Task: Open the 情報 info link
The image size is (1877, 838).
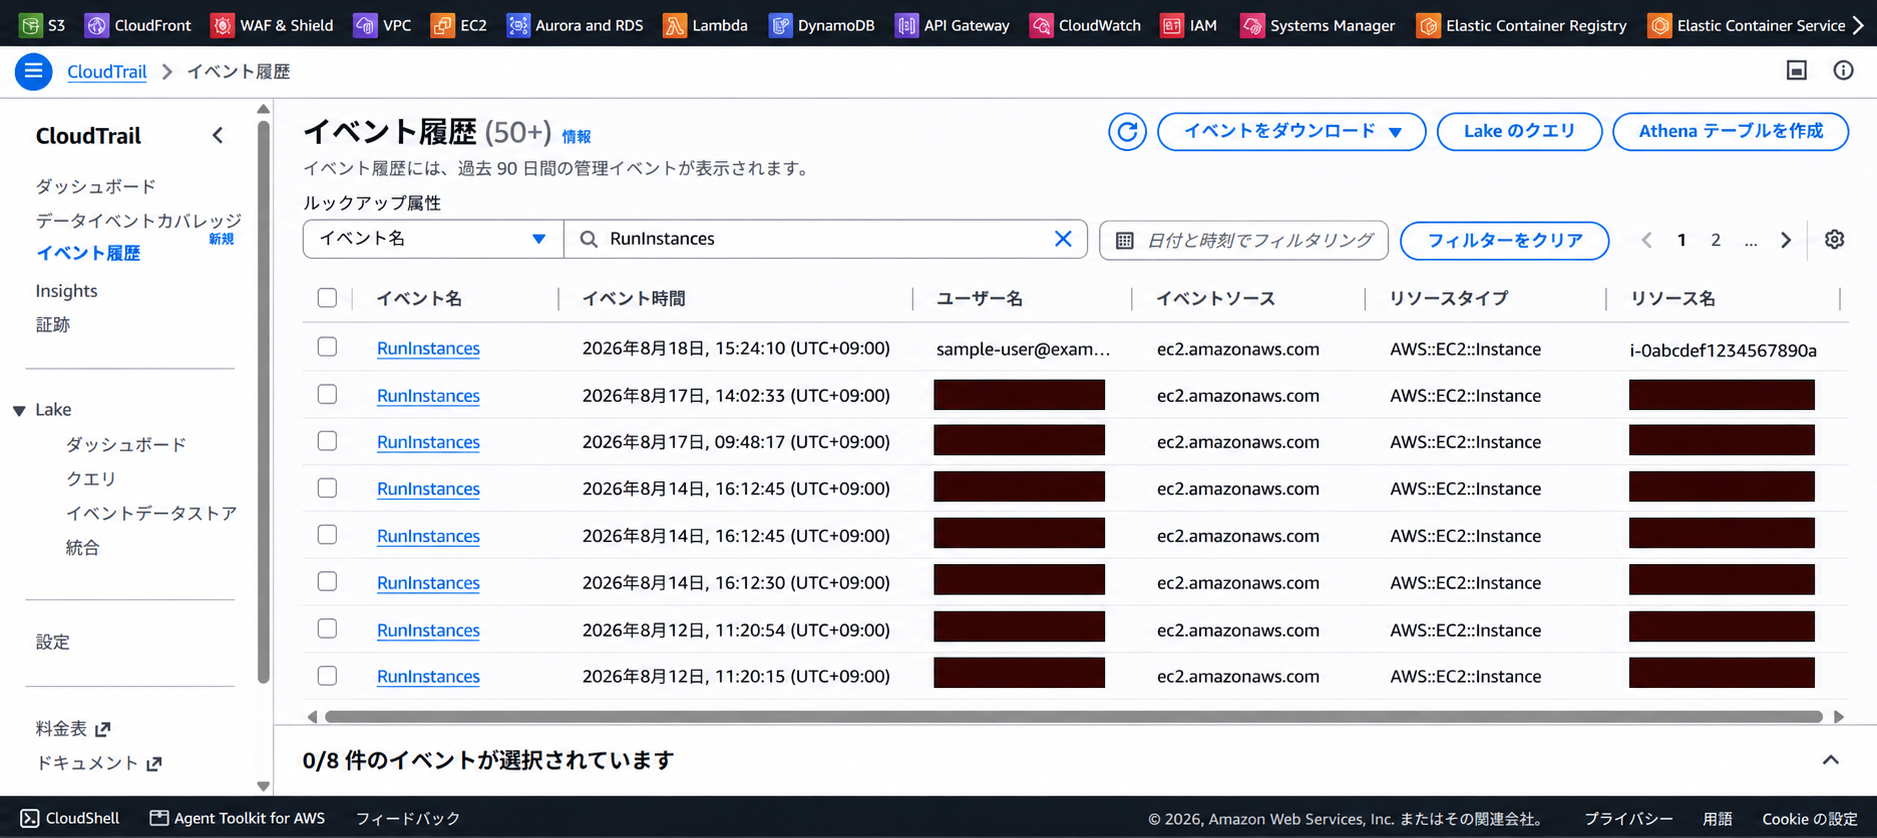Action: click(576, 136)
